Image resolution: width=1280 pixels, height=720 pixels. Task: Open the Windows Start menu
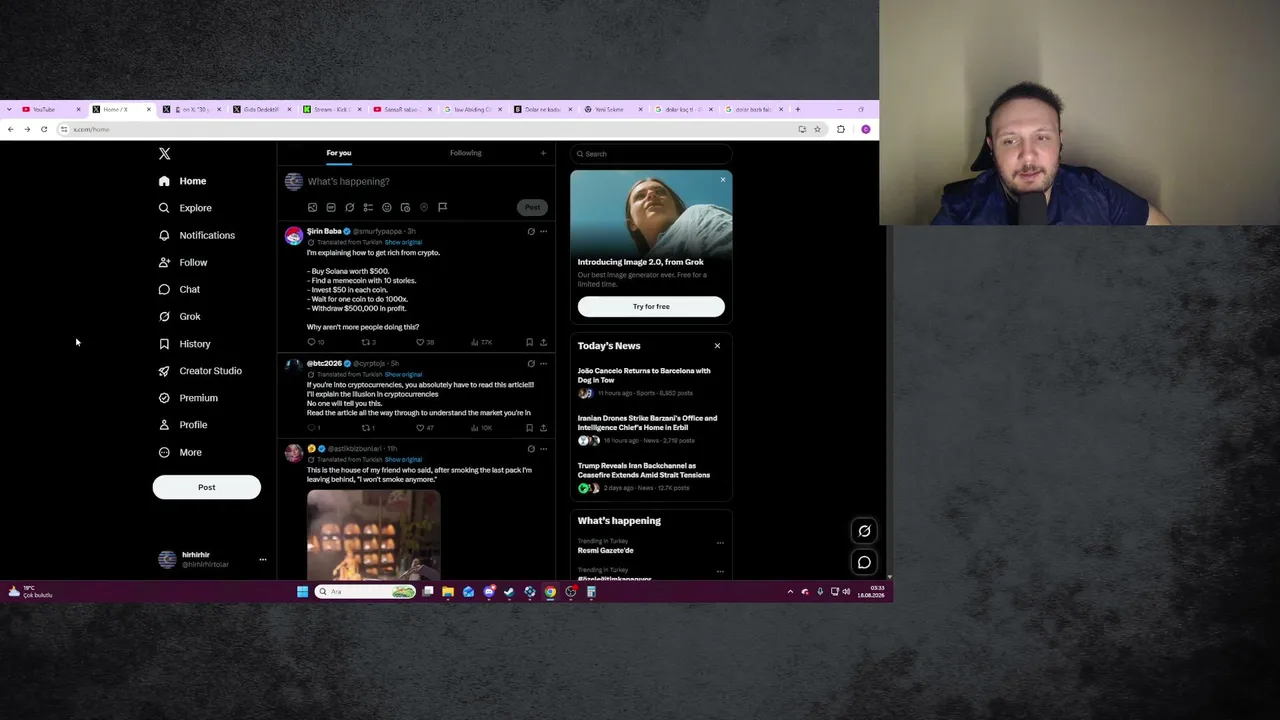(302, 592)
